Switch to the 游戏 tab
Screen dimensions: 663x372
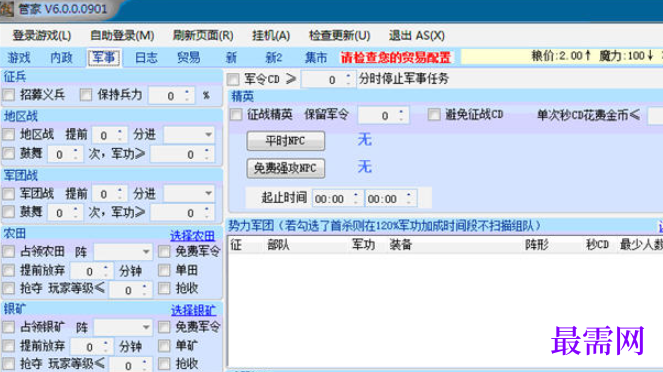pos(19,57)
